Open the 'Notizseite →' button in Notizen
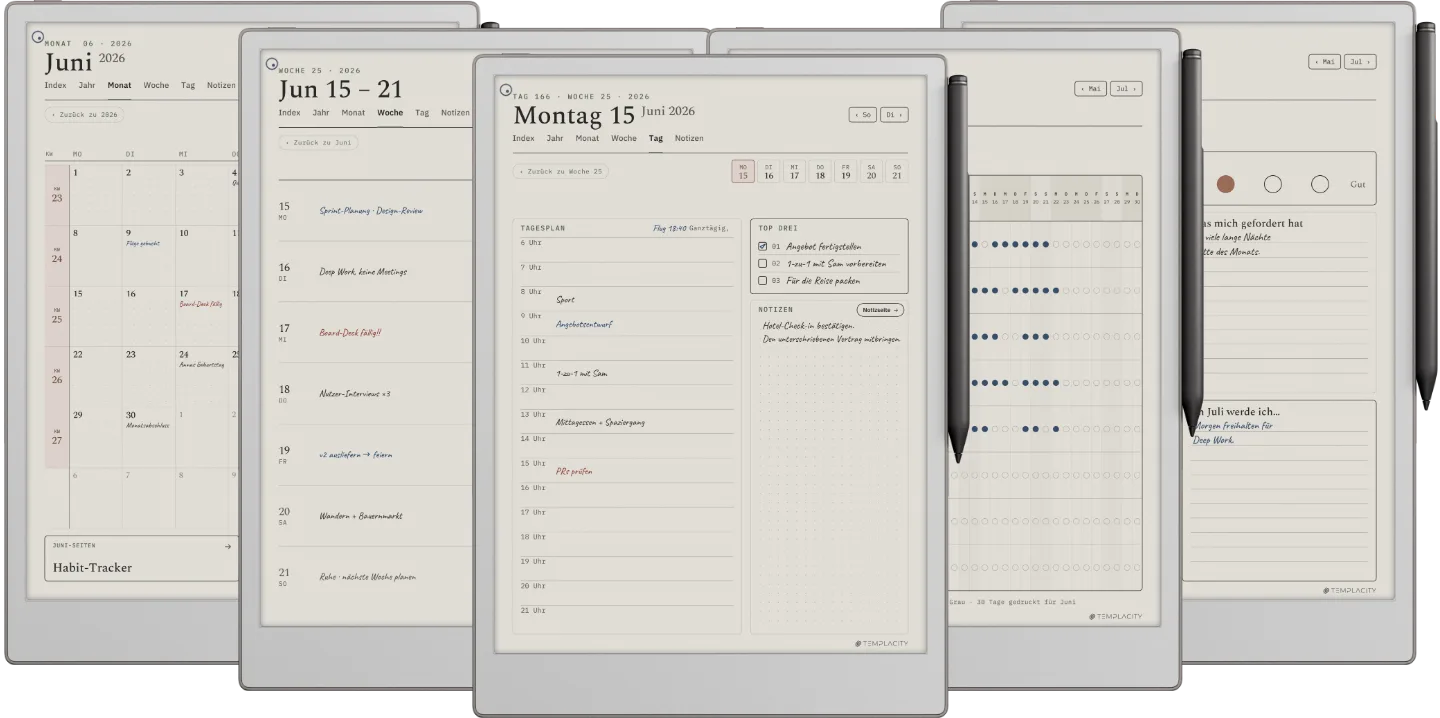Screen dimensions: 1440x718 [x=881, y=310]
